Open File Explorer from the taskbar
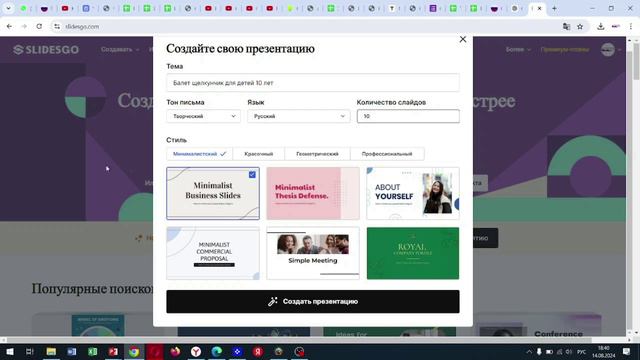 [x=51, y=351]
